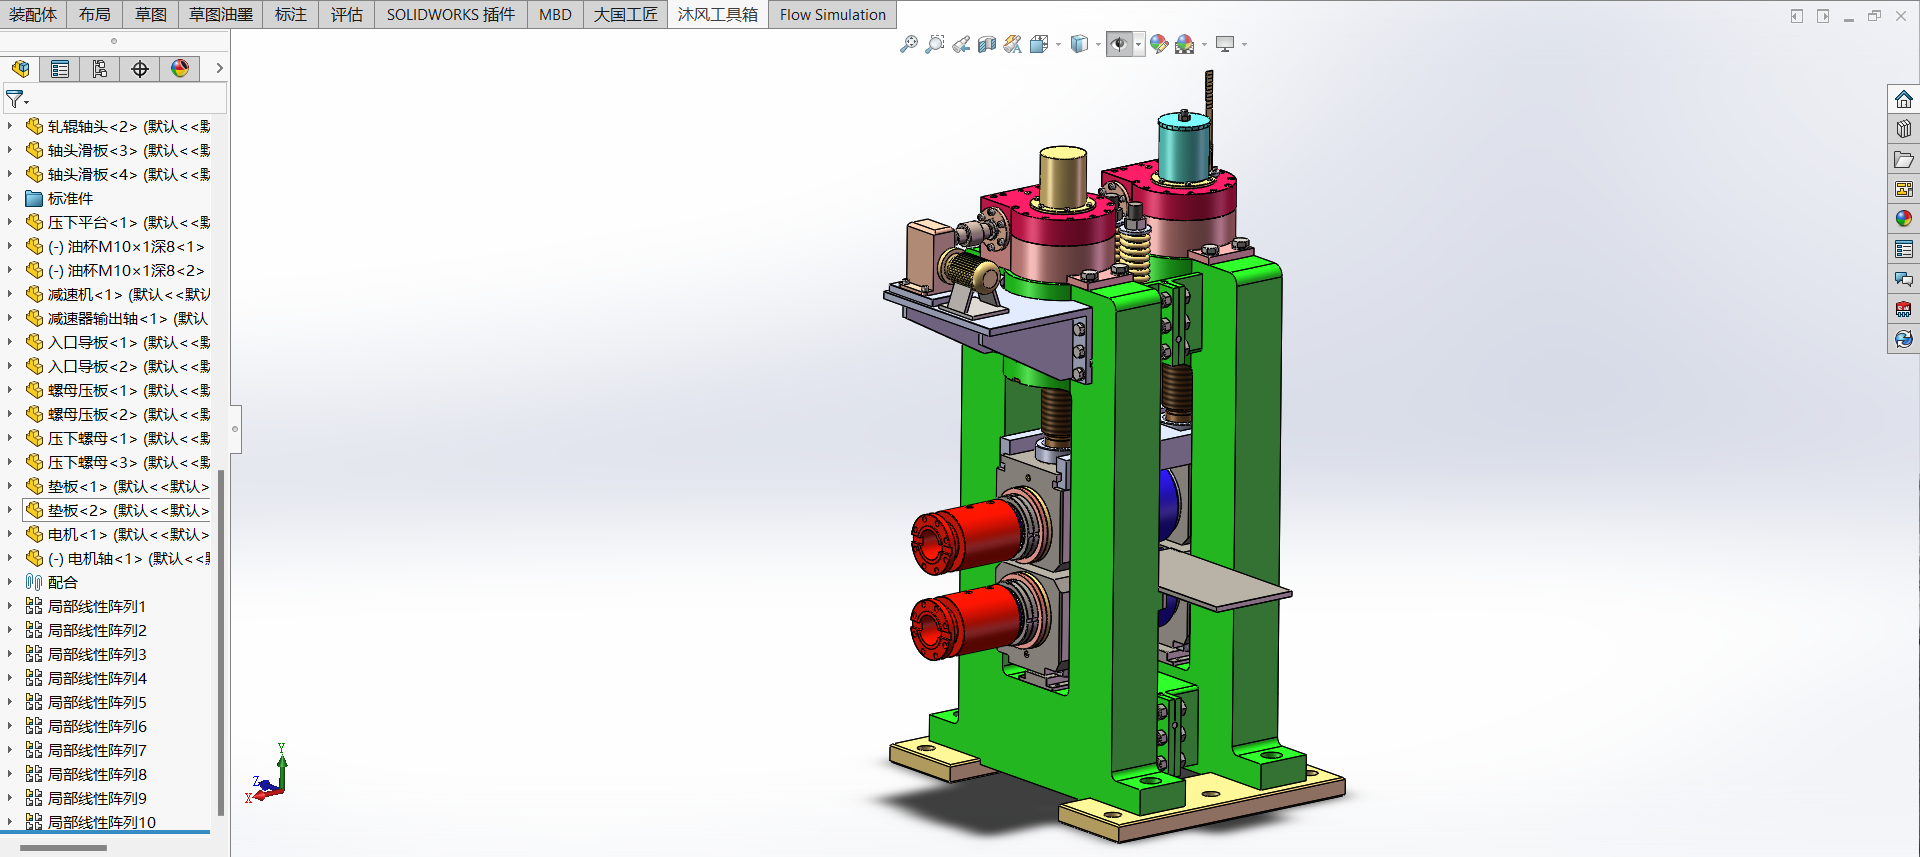1920x857 pixels.
Task: Open the Custom Properties pane
Action: 1903,249
